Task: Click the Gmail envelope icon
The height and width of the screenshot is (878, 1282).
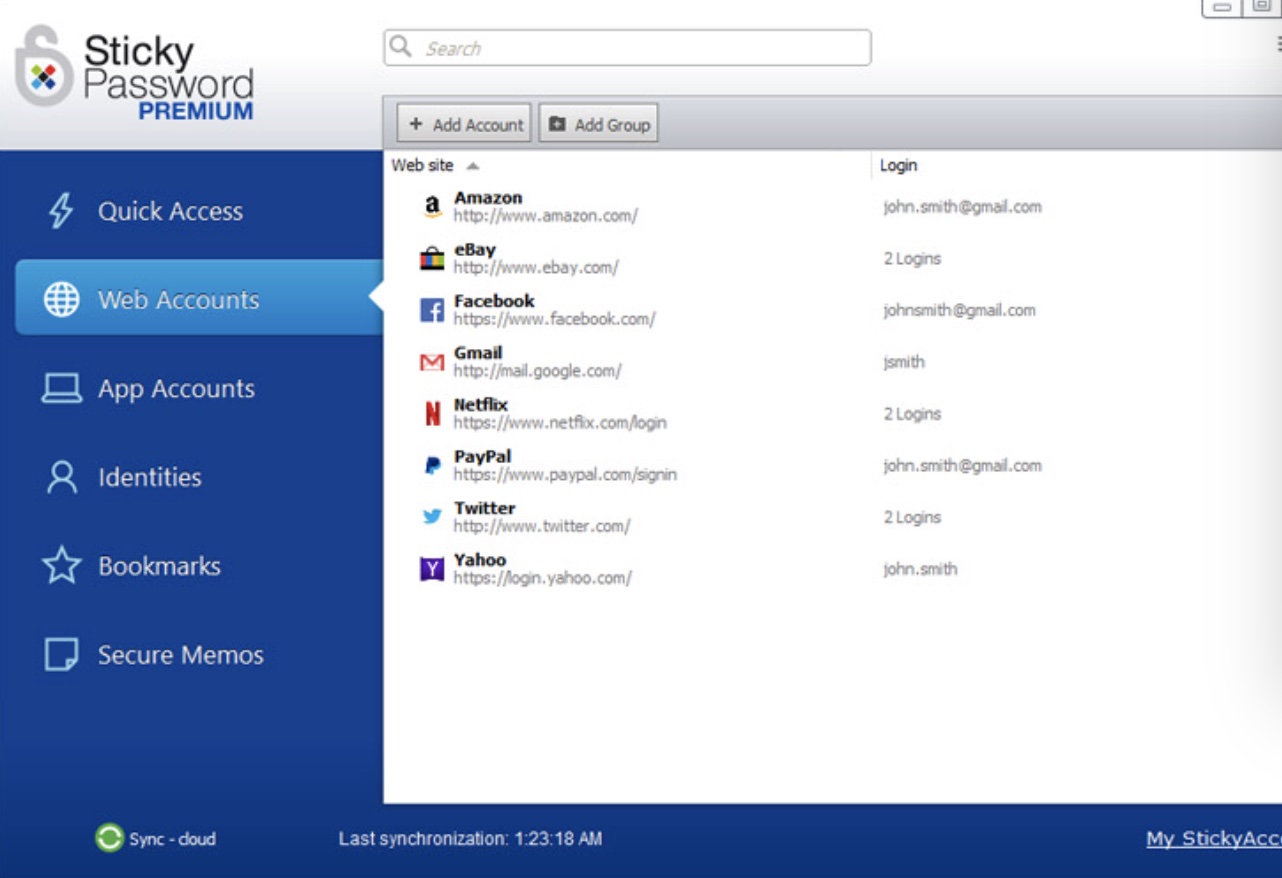Action: tap(432, 362)
